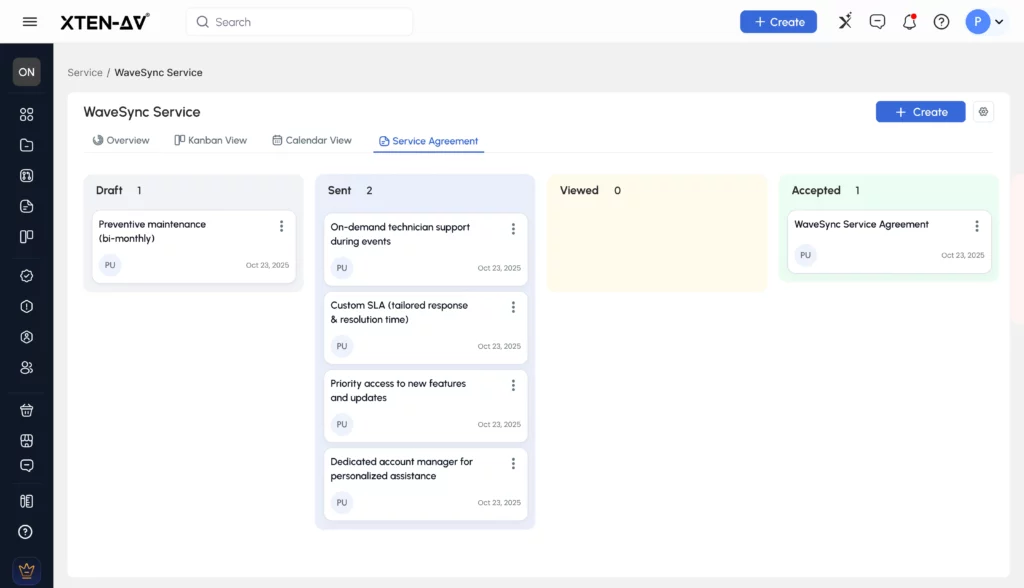Open the shopping basket icon in sidebar
Image resolution: width=1024 pixels, height=588 pixels.
tap(27, 410)
